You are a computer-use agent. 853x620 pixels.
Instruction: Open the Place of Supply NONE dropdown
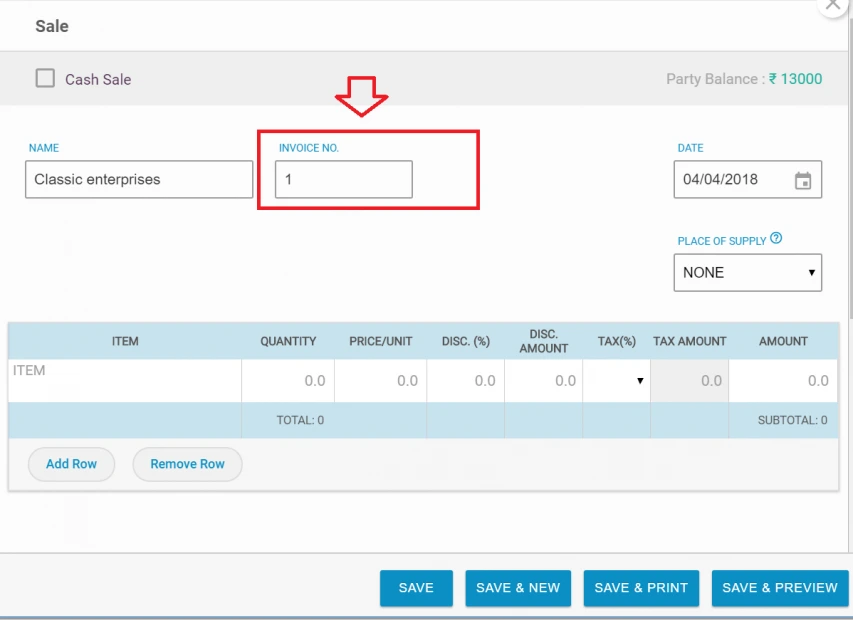point(747,272)
